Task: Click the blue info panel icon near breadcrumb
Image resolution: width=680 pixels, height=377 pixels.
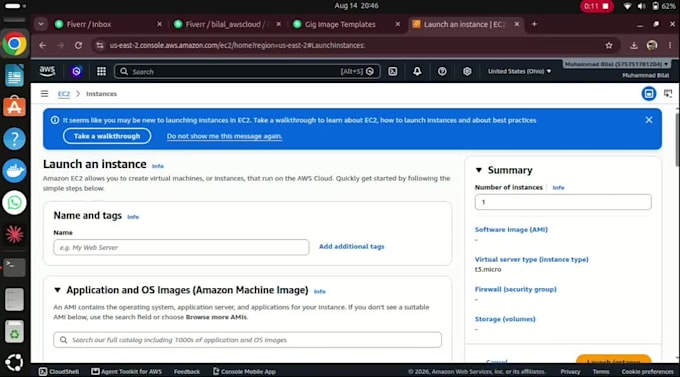Action: pos(649,93)
